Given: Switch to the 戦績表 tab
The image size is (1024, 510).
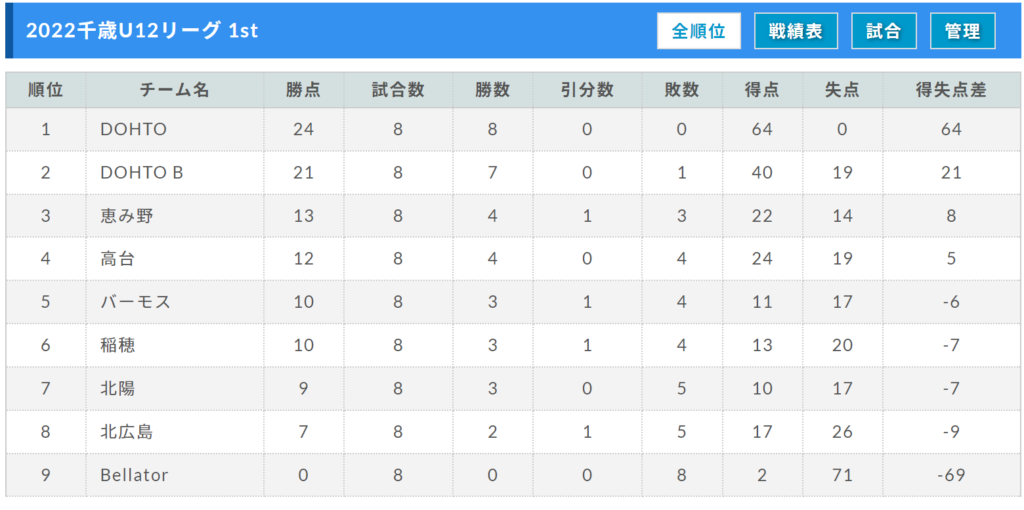Looking at the screenshot, I should coord(796,31).
